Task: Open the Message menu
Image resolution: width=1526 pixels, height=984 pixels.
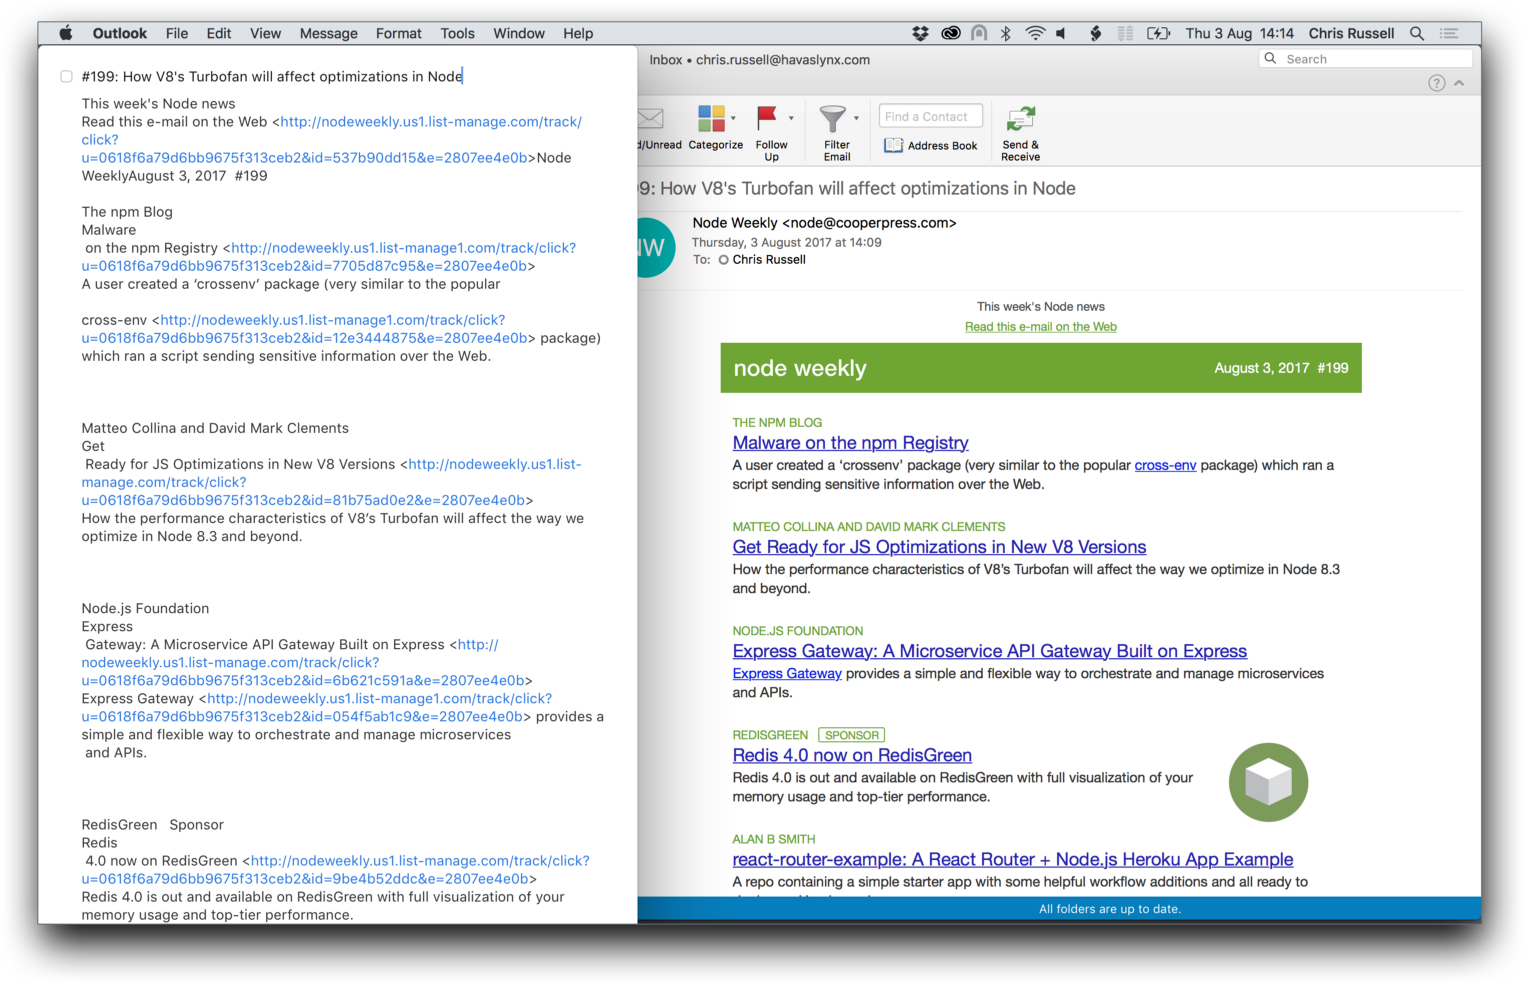Action: click(329, 33)
